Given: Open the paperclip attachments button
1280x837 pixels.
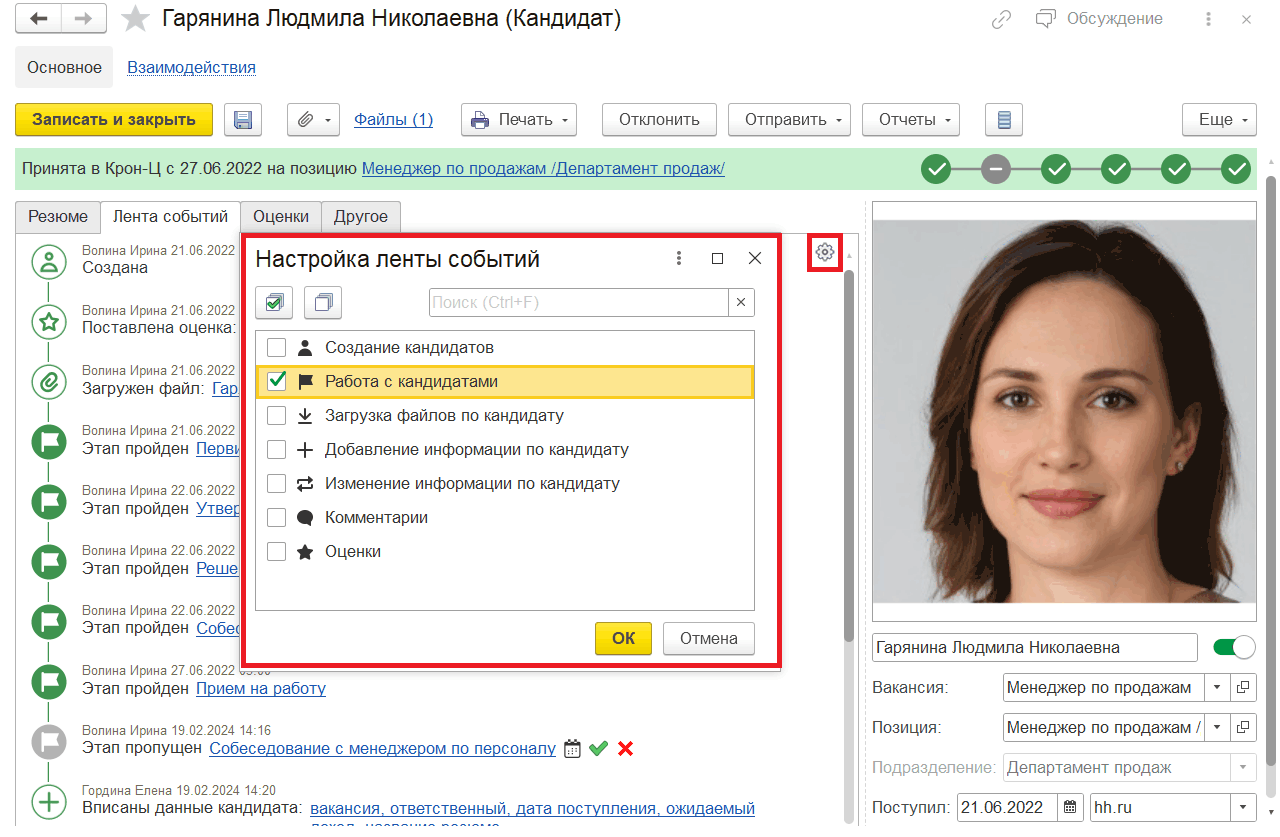Looking at the screenshot, I should click(314, 120).
